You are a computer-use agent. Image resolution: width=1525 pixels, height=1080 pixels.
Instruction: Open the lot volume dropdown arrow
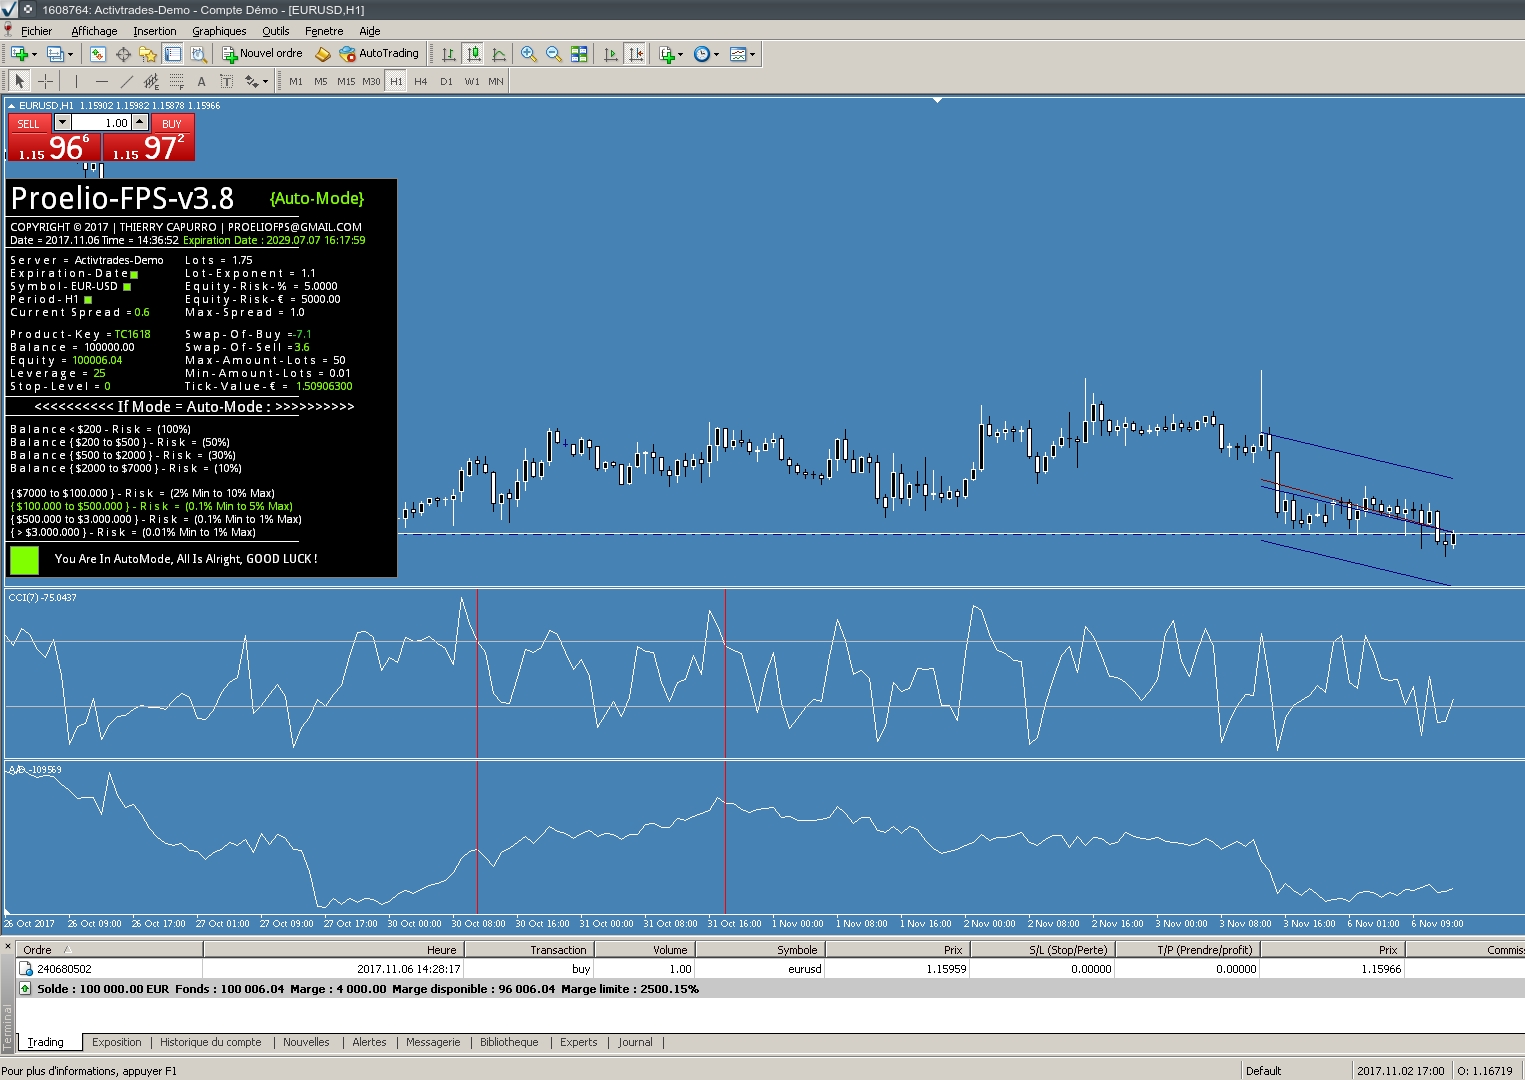62,122
